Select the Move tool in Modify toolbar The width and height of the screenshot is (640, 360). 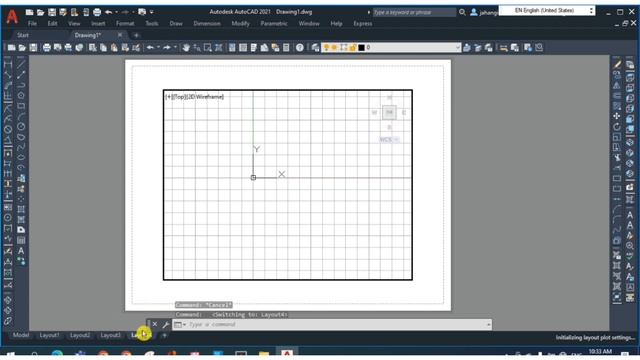click(617, 116)
